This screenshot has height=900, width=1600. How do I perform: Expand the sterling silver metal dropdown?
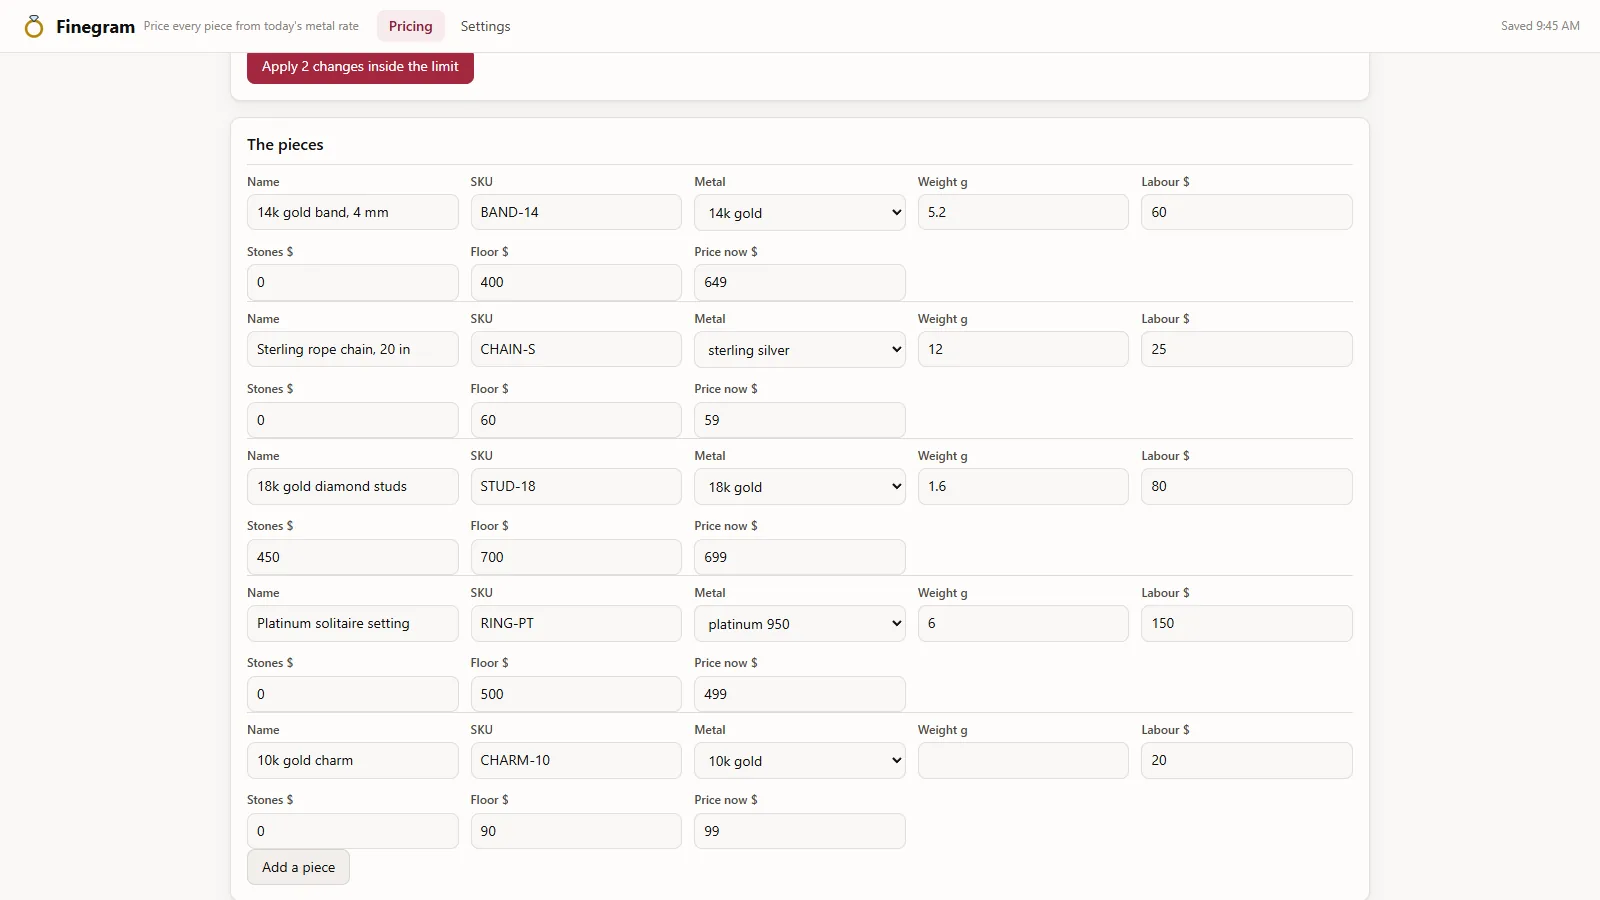[x=799, y=349]
